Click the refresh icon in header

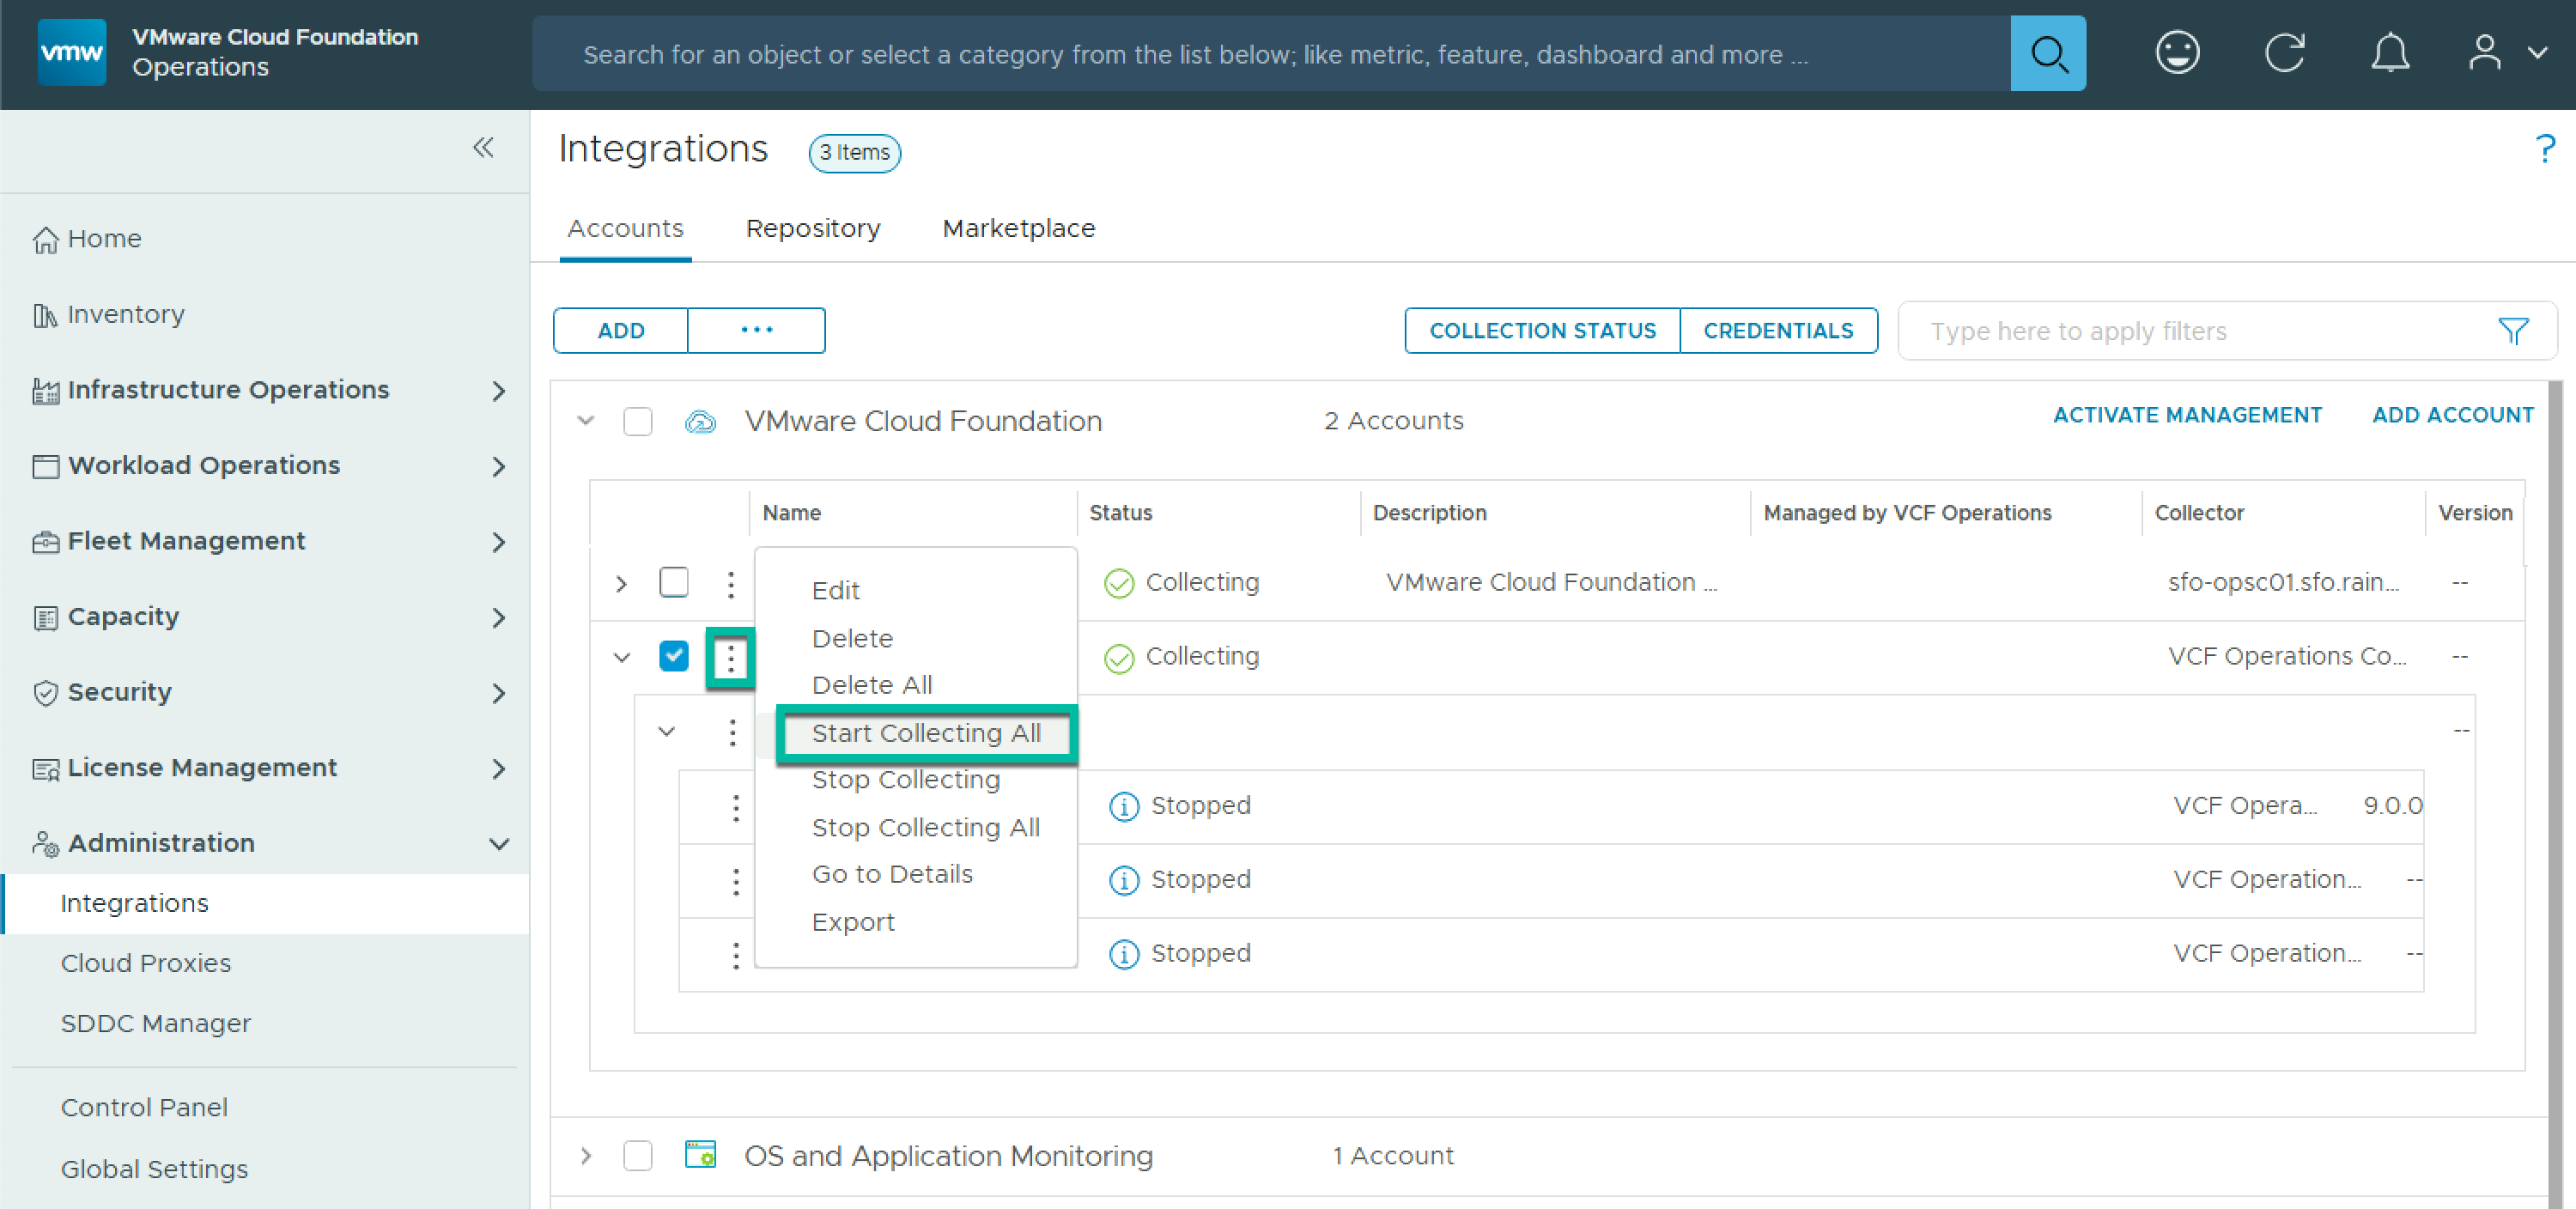2283,54
